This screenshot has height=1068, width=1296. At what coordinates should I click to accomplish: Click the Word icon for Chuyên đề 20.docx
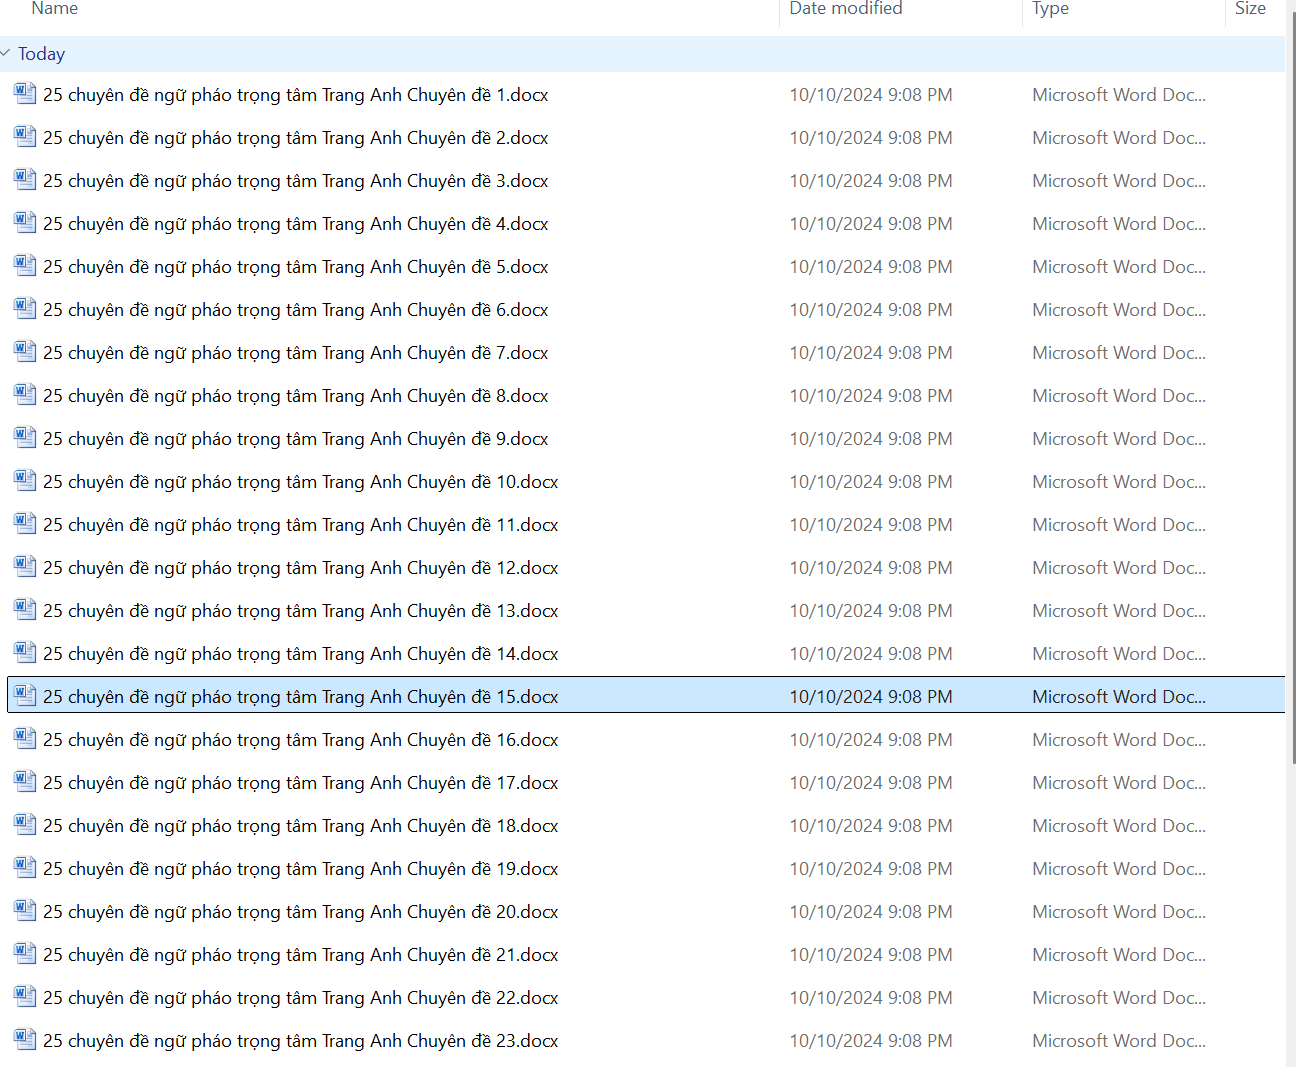(x=25, y=911)
